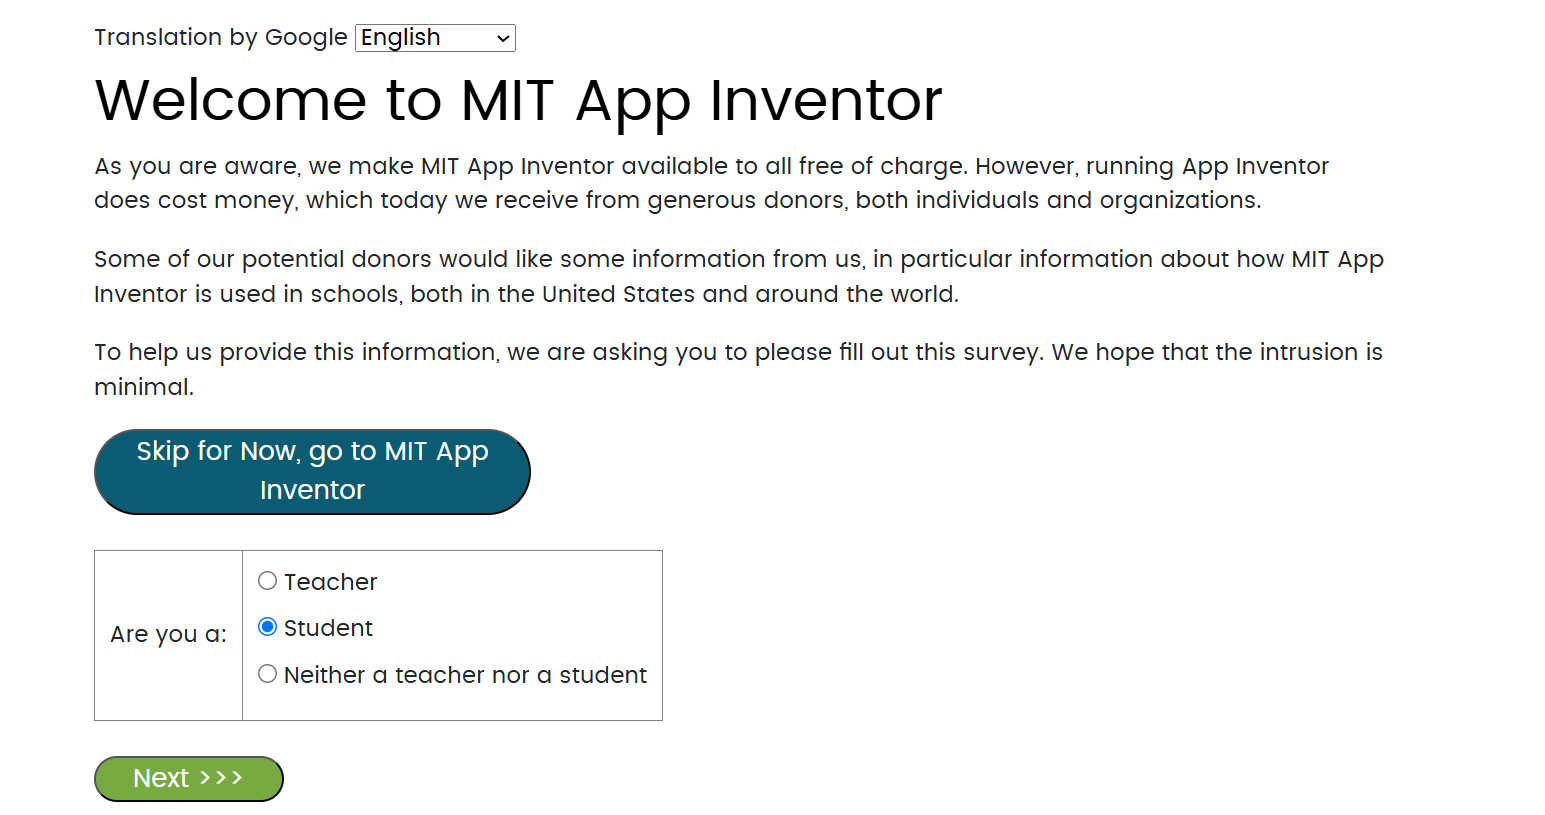Viewport: 1545px width, 815px height.
Task: Click the Student option label text
Action: click(328, 628)
